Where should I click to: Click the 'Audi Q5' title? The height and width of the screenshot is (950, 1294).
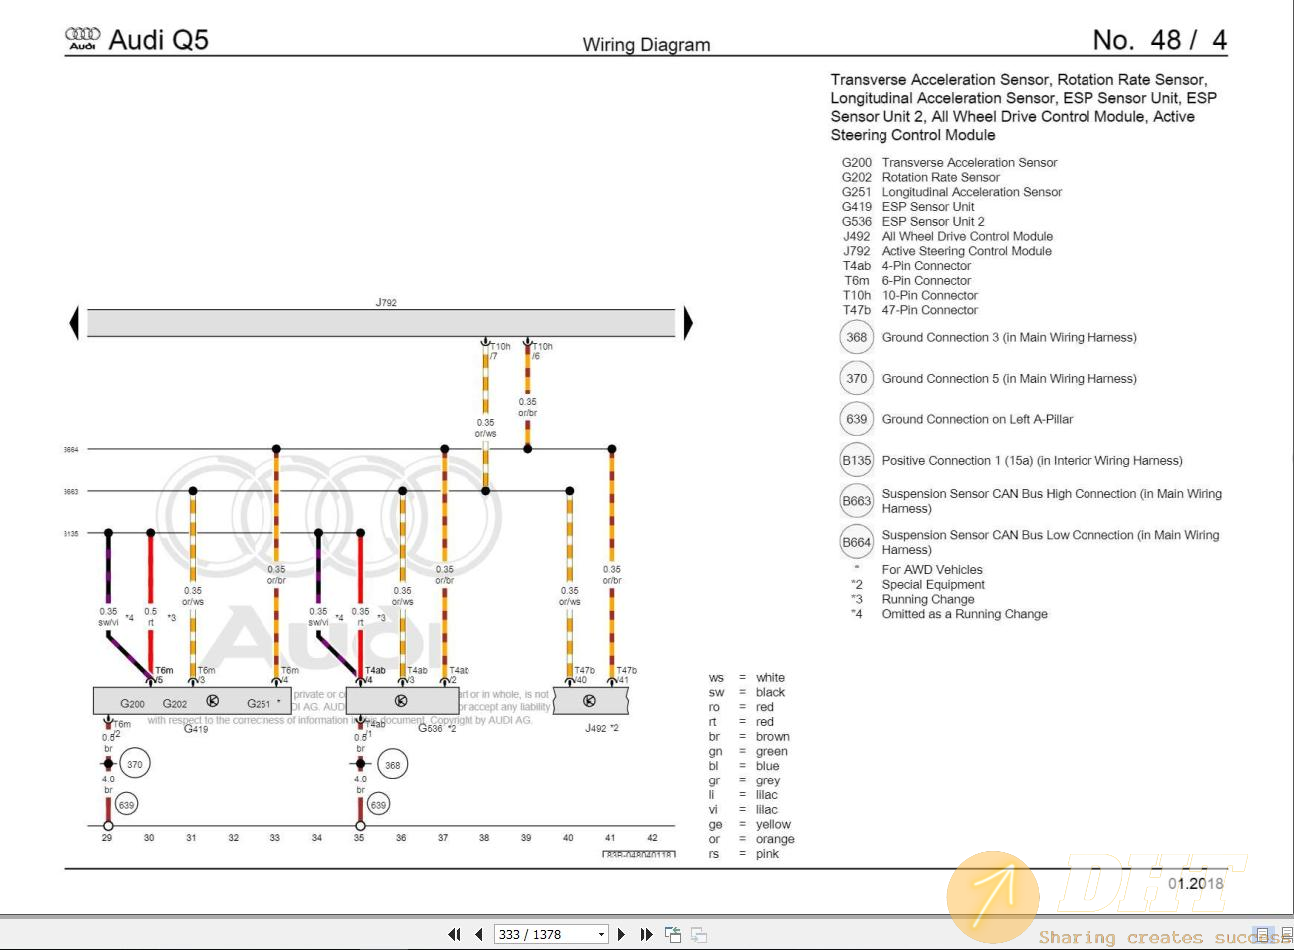point(158,40)
